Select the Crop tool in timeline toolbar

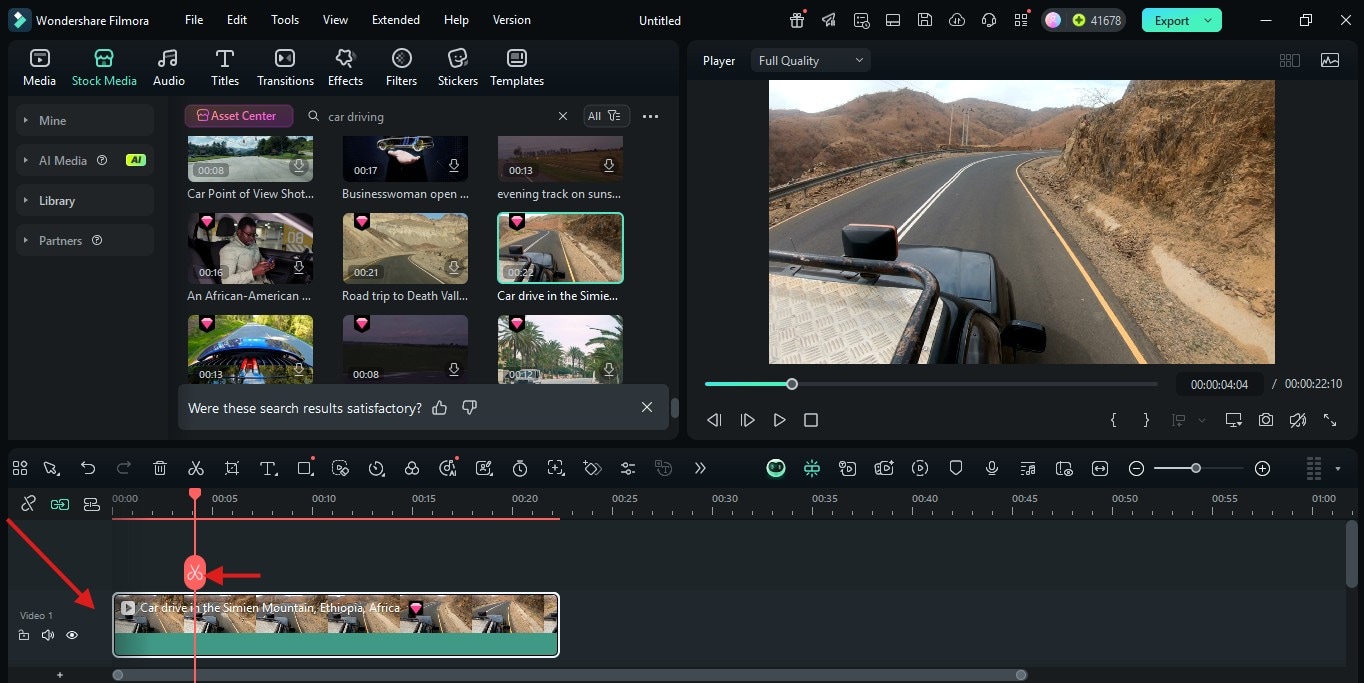click(x=232, y=468)
